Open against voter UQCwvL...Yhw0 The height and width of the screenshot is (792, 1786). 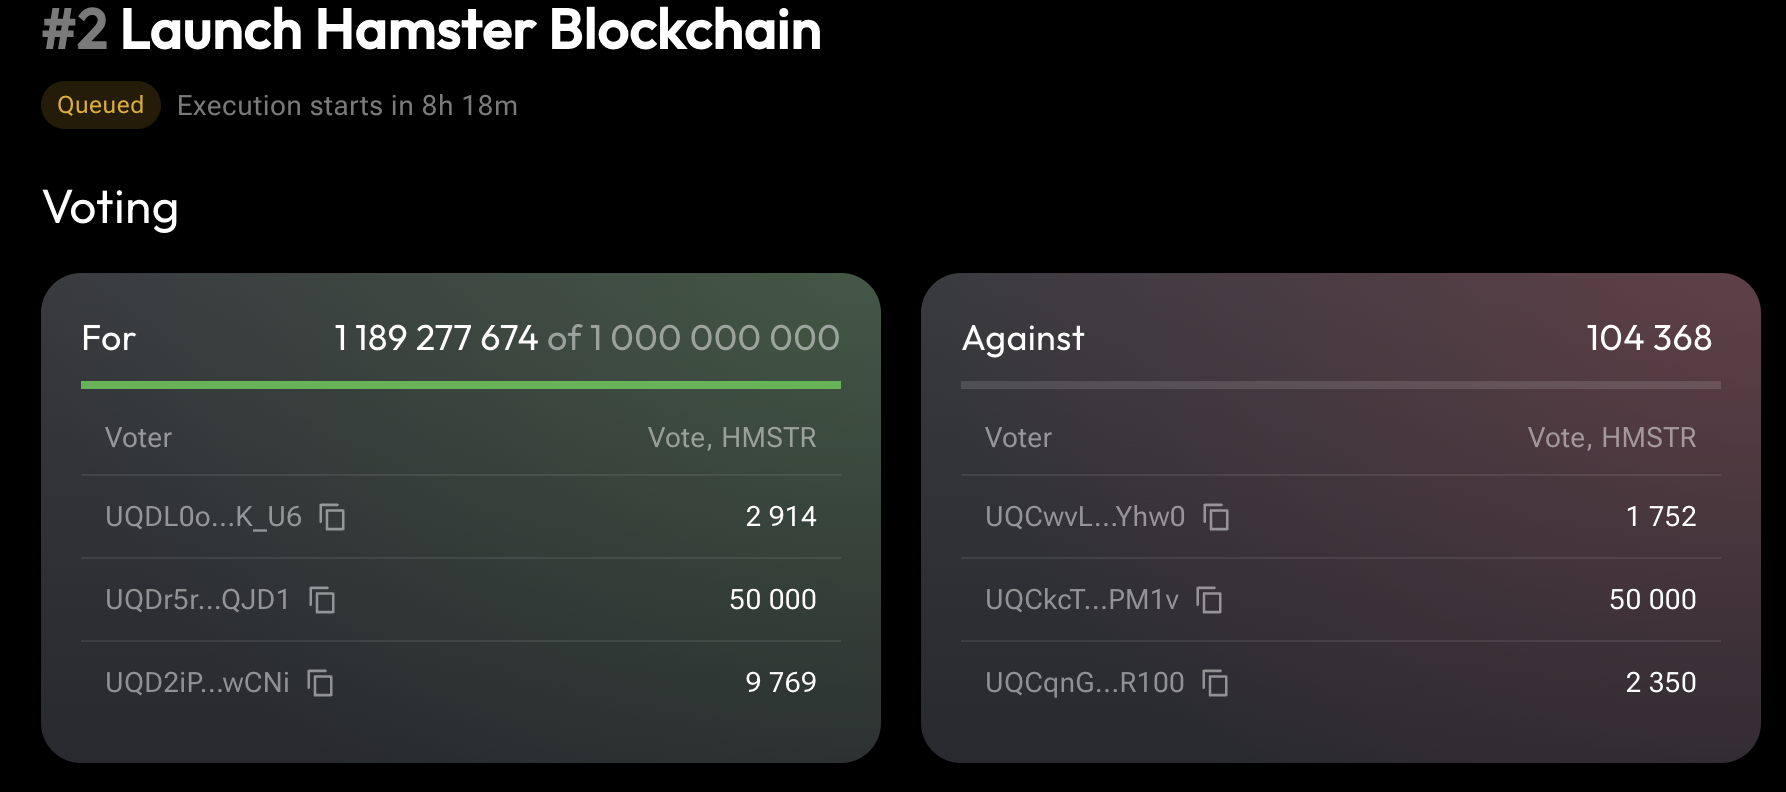pyautogui.click(x=1085, y=517)
